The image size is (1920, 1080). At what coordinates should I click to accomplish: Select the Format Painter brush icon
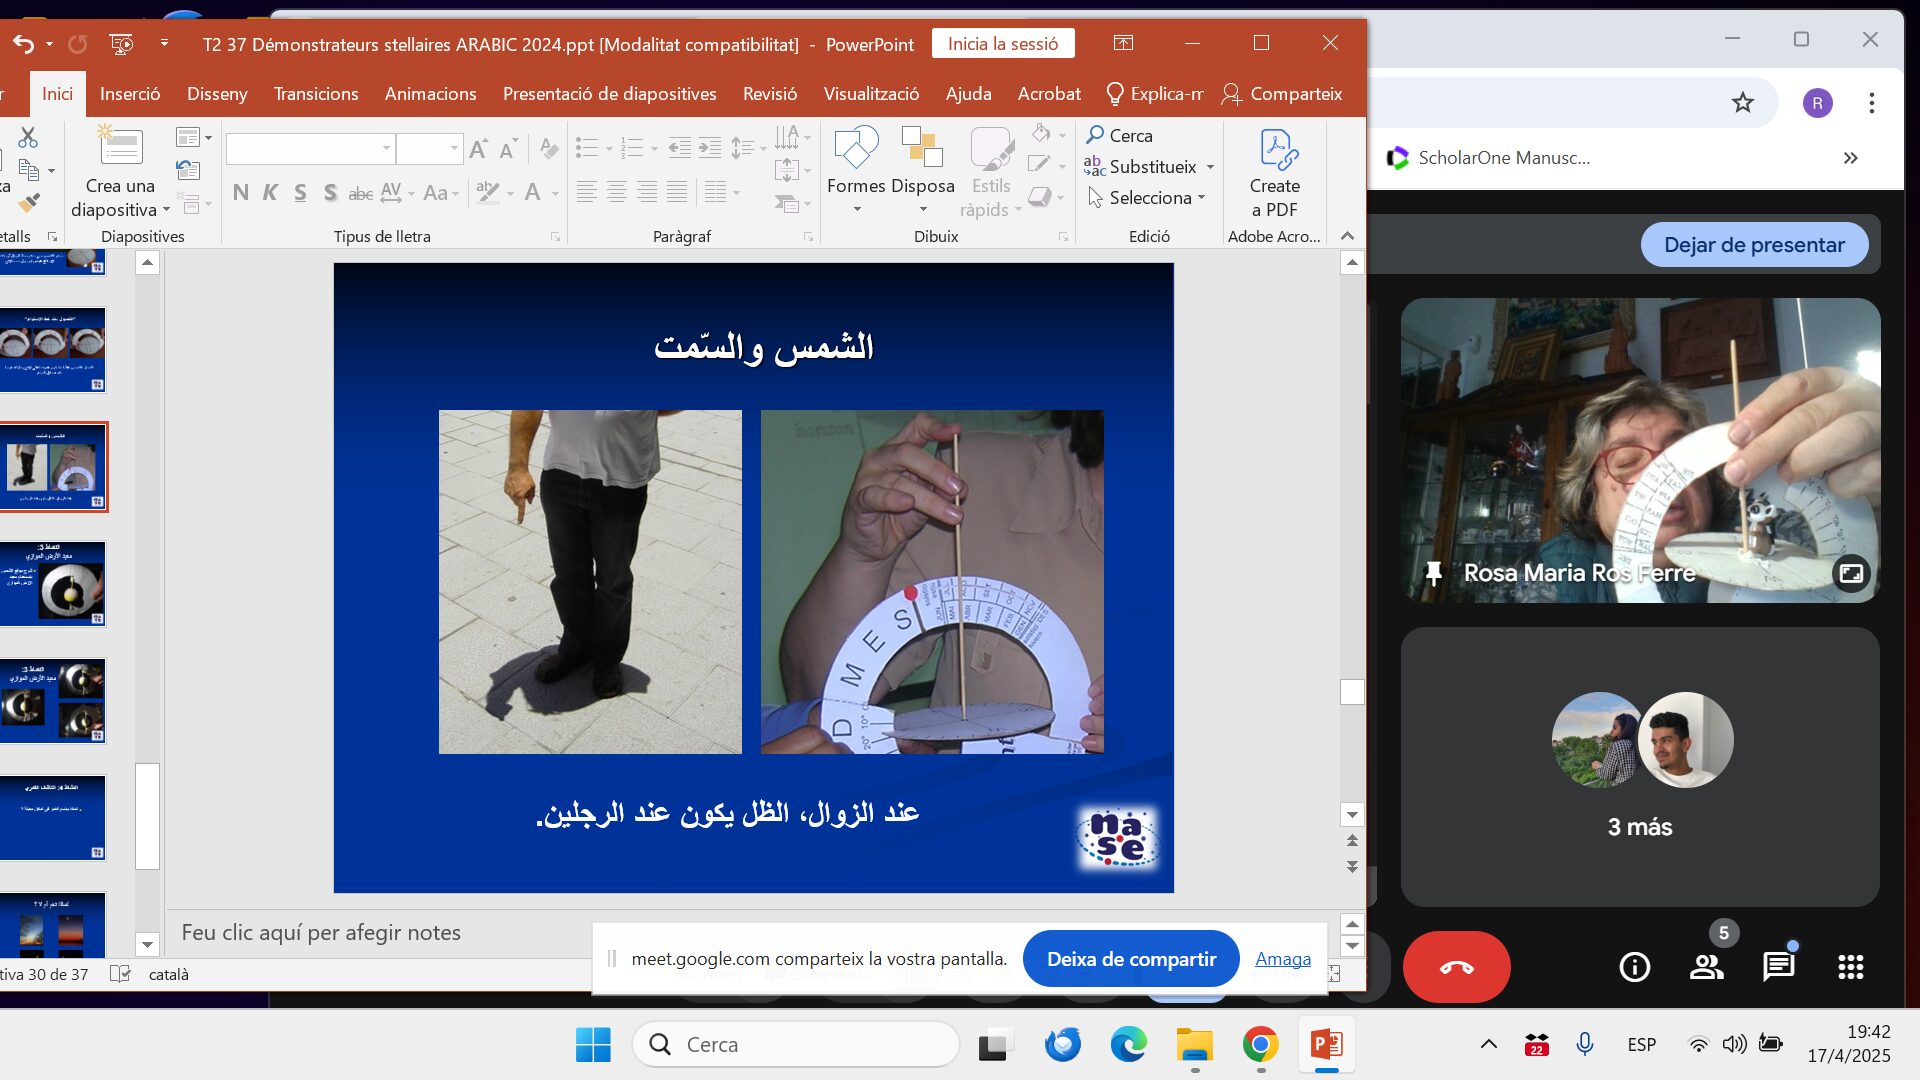pos(29,202)
